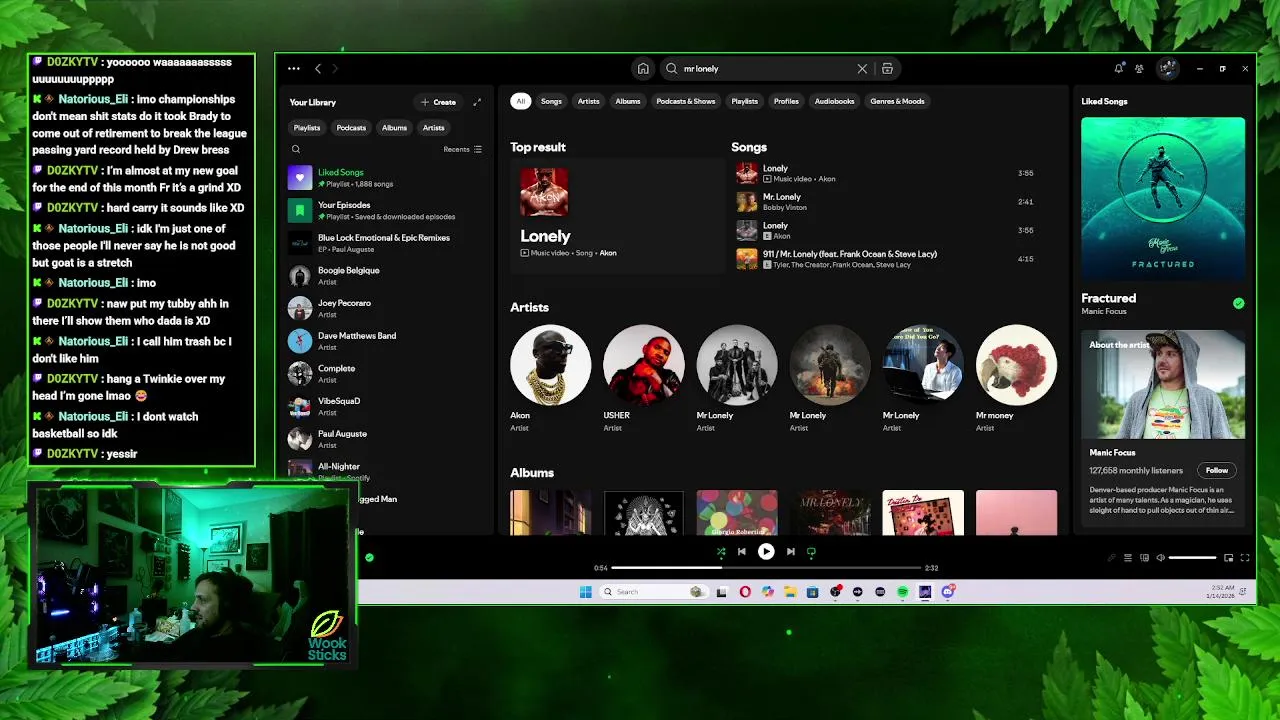The width and height of the screenshot is (1280, 720).
Task: Toggle Albums library filter chip
Action: (394, 128)
